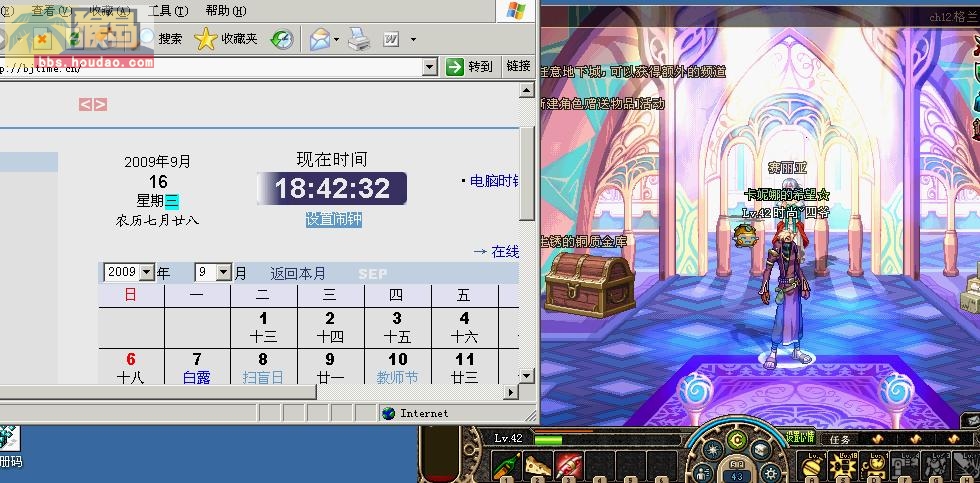Viewport: 980px width, 483px height.
Task: Open the browser history clock icon
Action: [x=281, y=39]
